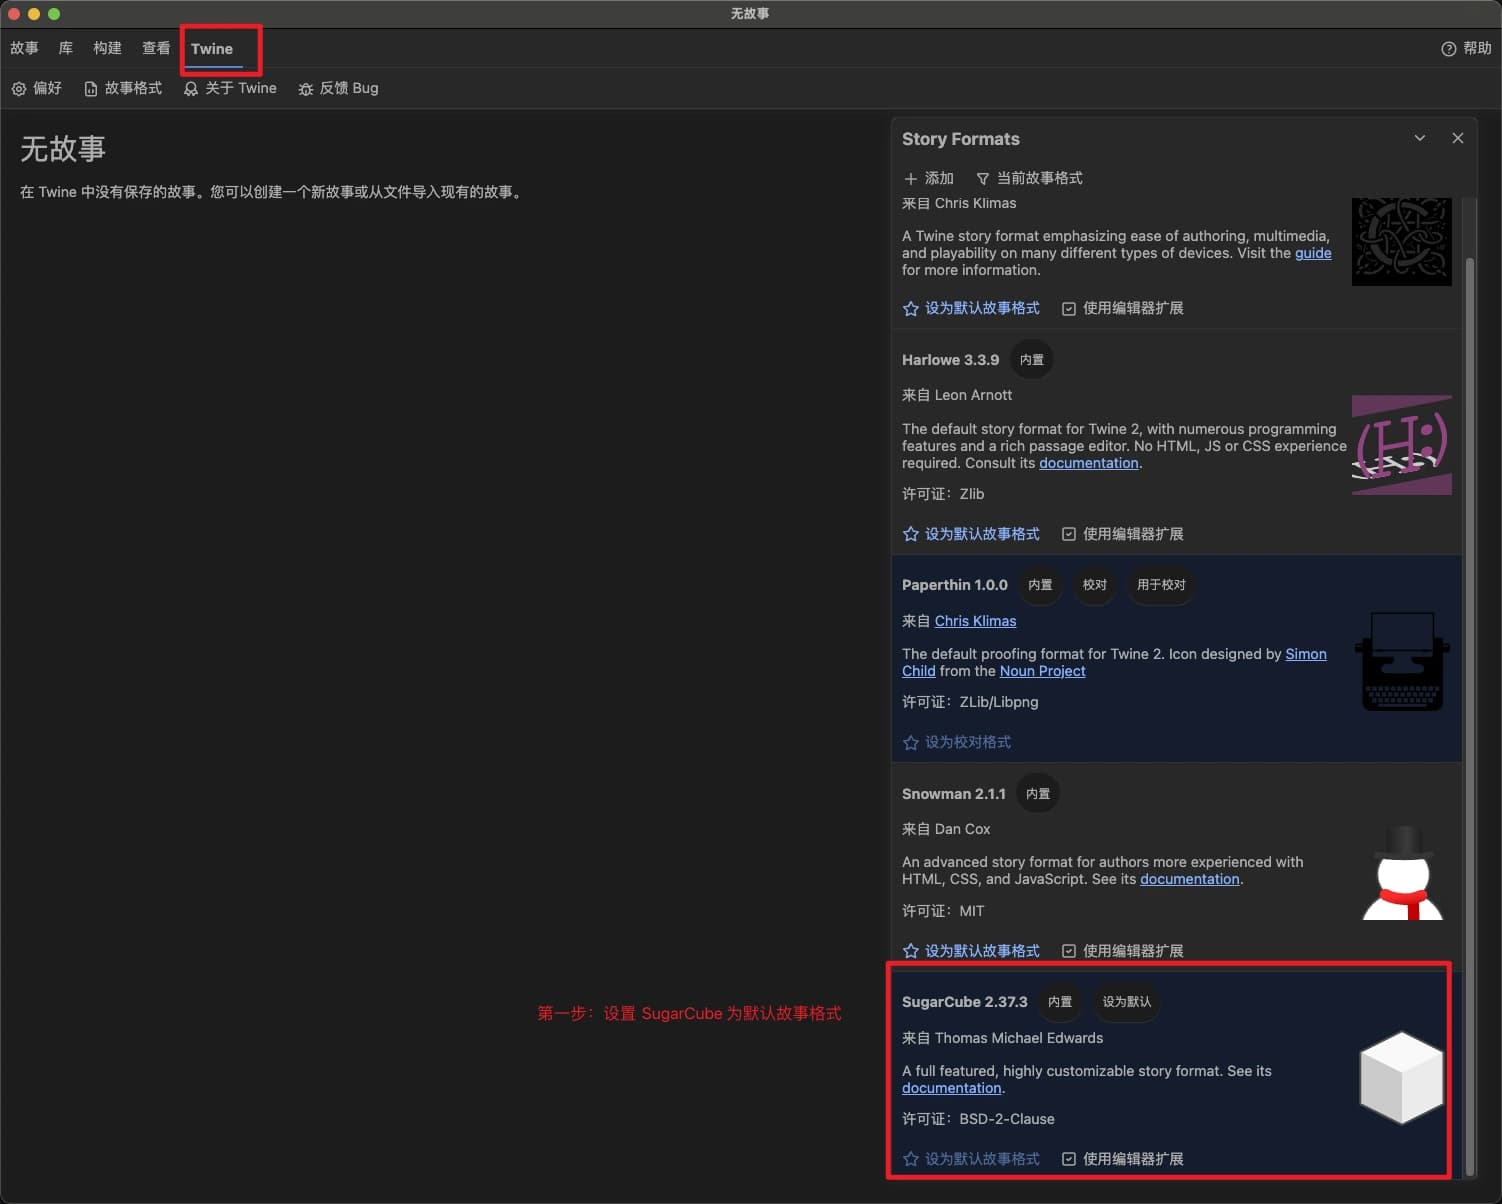
Task: Click the 添加 plus icon to add format
Action: tap(911, 179)
